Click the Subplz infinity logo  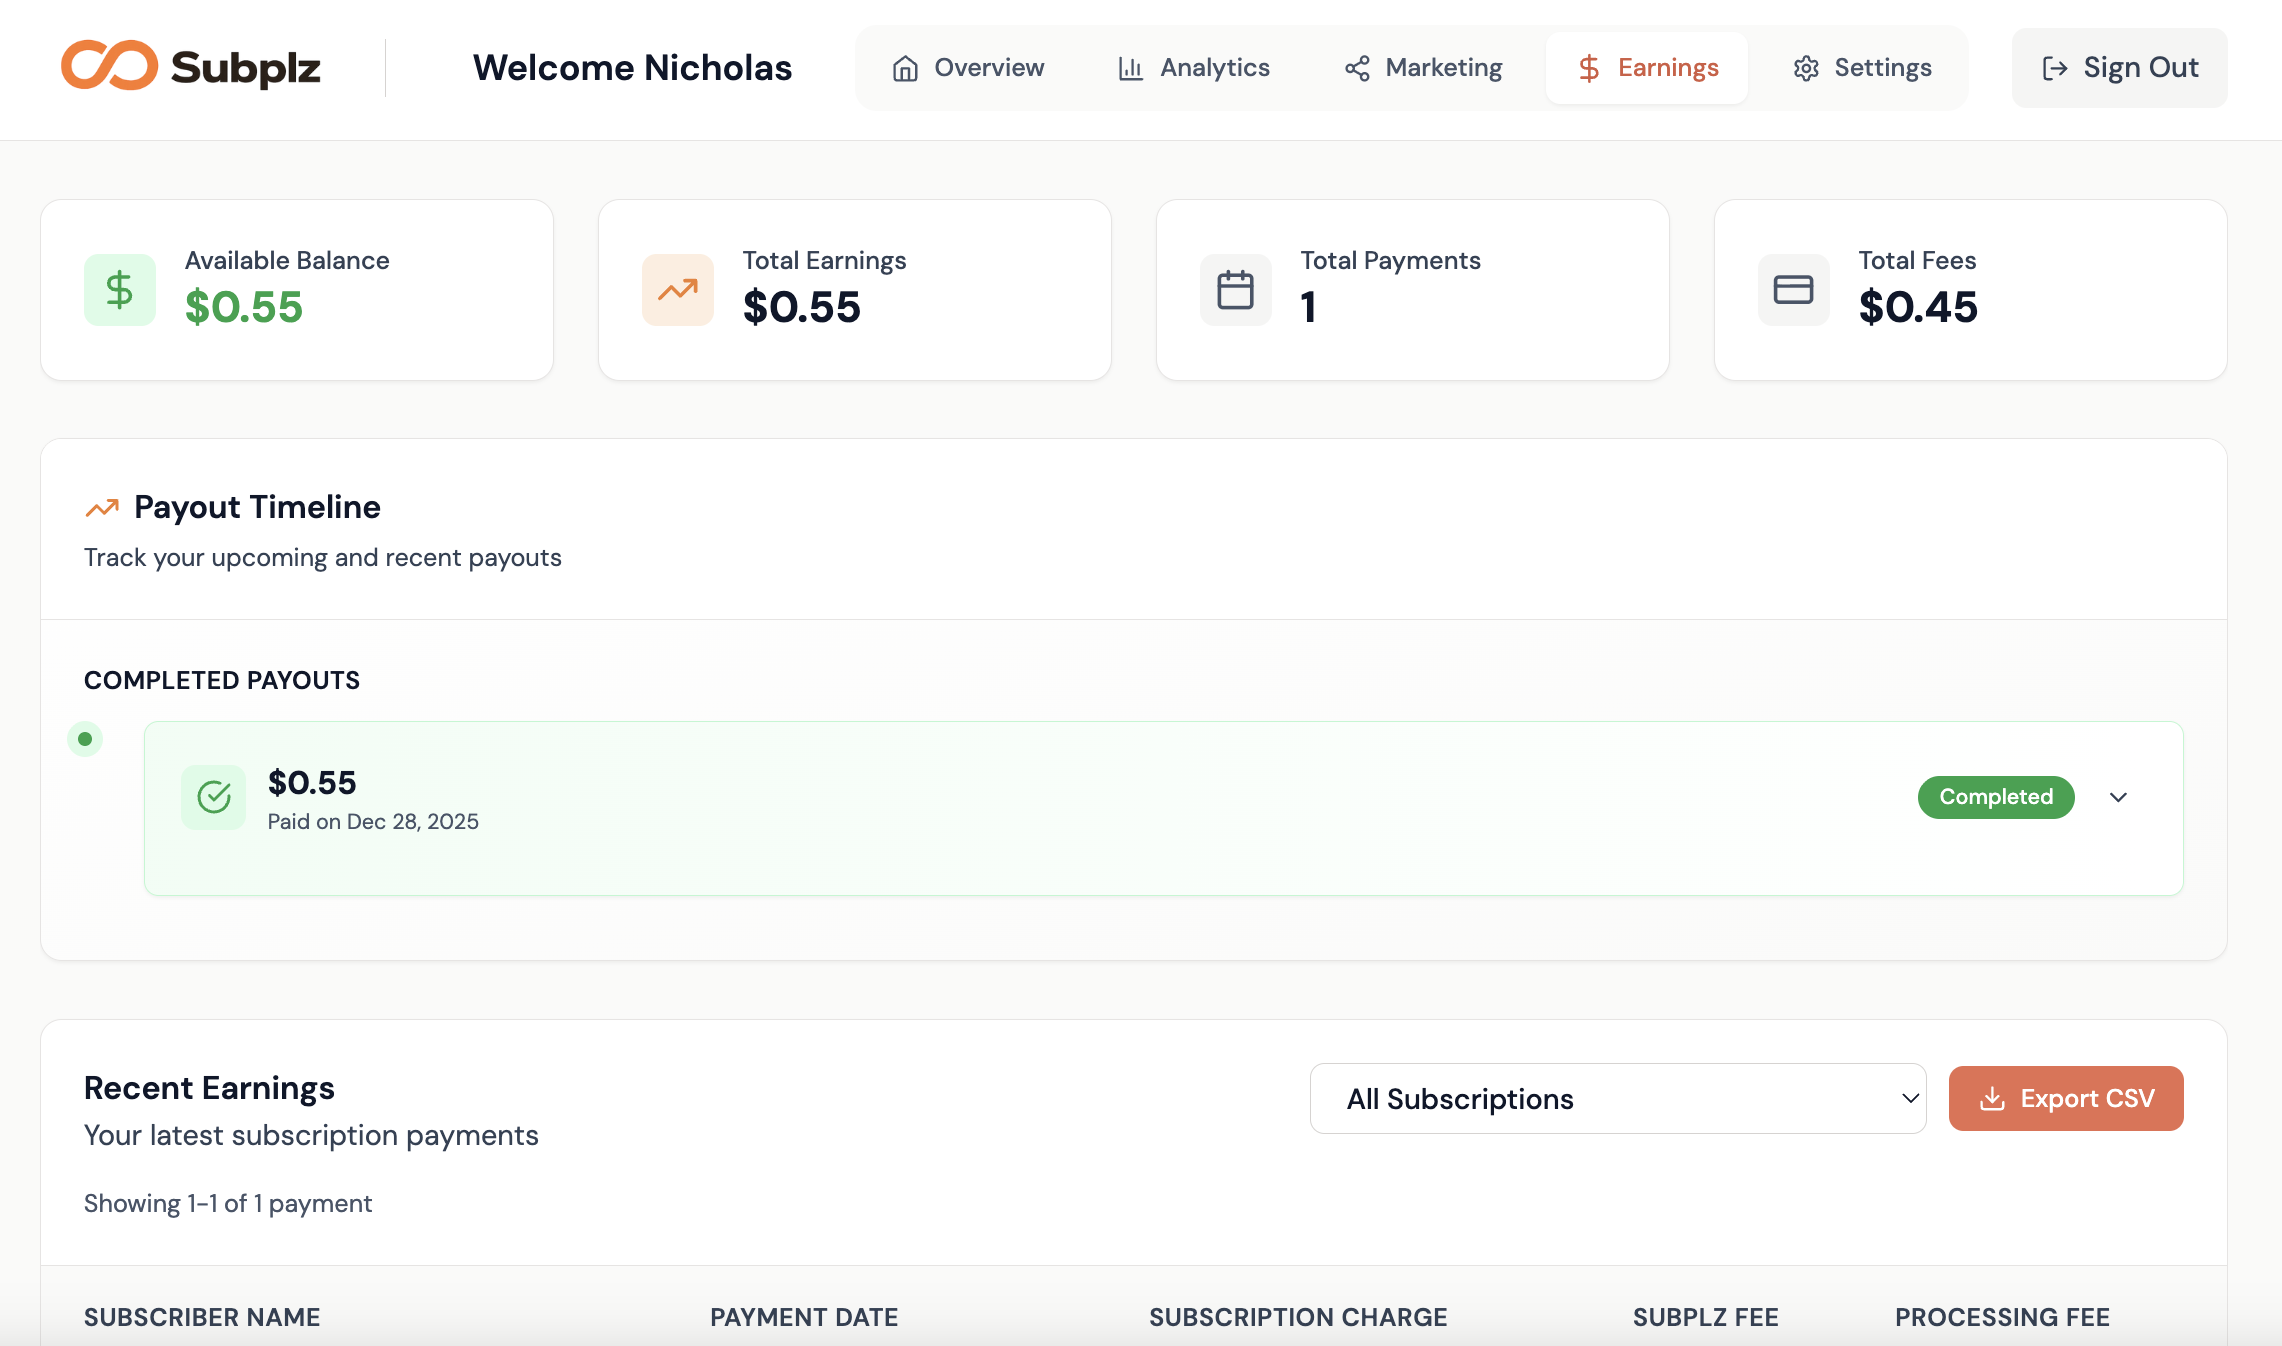(110, 67)
